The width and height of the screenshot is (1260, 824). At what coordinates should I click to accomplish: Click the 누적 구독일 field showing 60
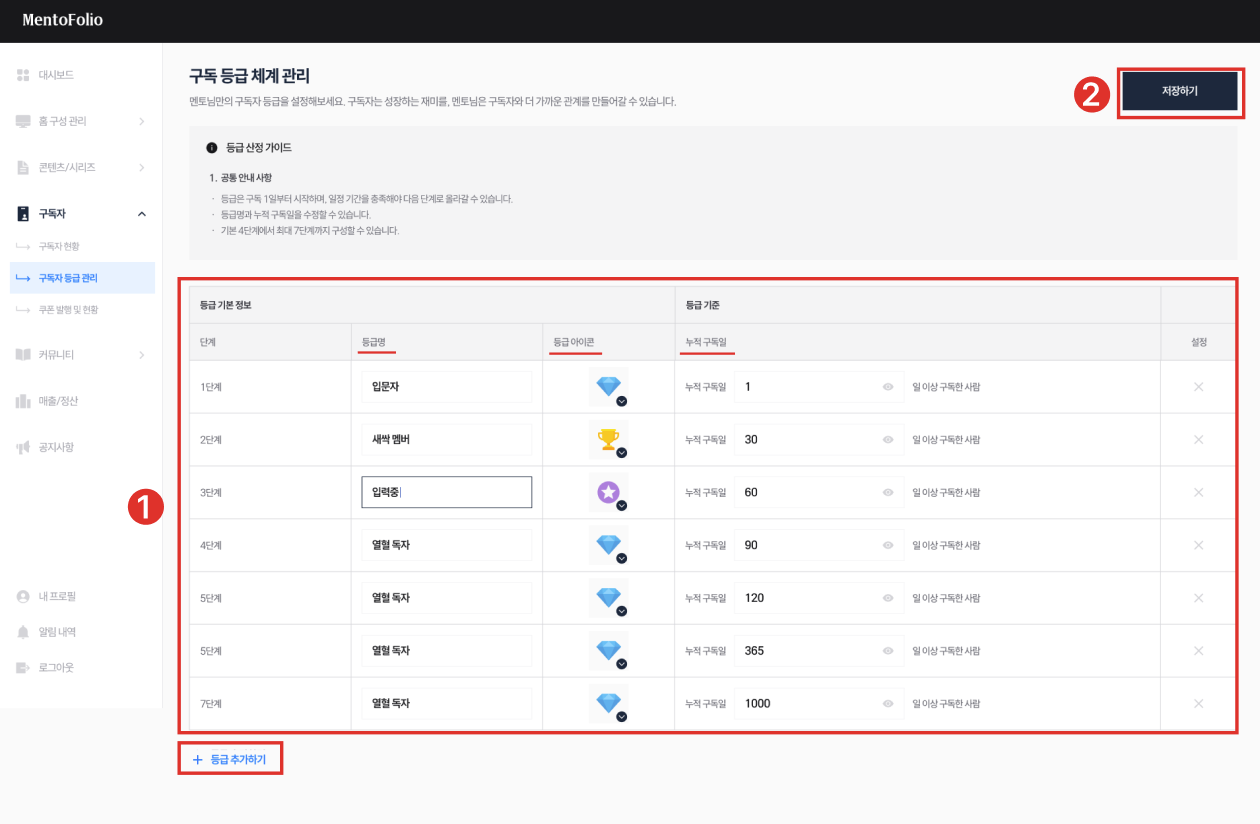819,492
